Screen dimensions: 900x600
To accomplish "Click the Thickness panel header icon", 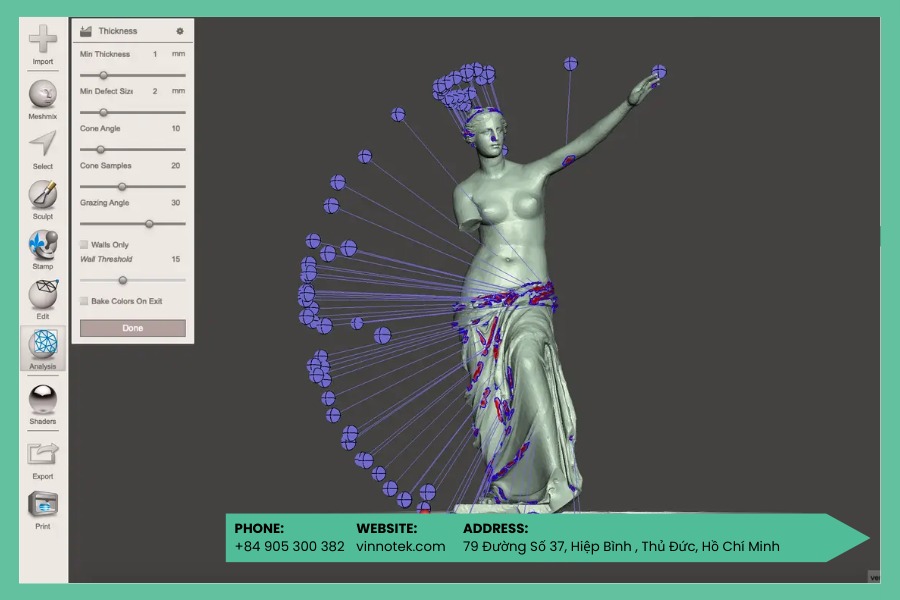I will (86, 31).
